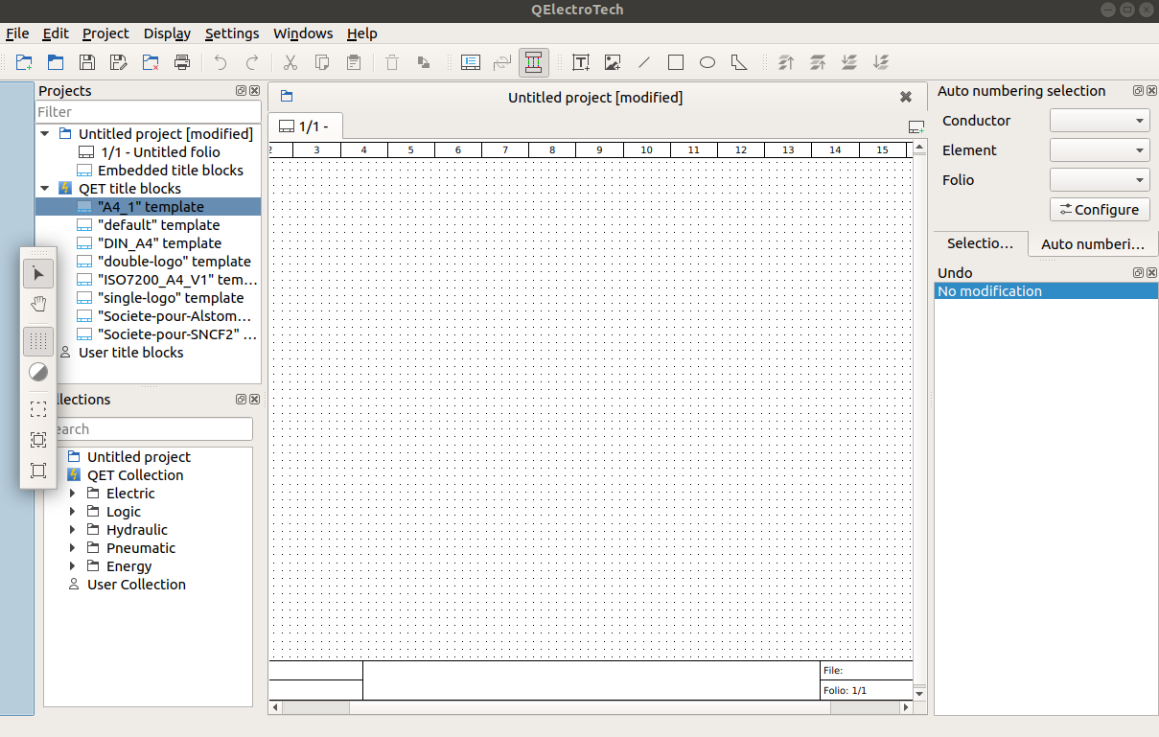
Task: Open folio properties toolbar icon
Action: (470, 63)
